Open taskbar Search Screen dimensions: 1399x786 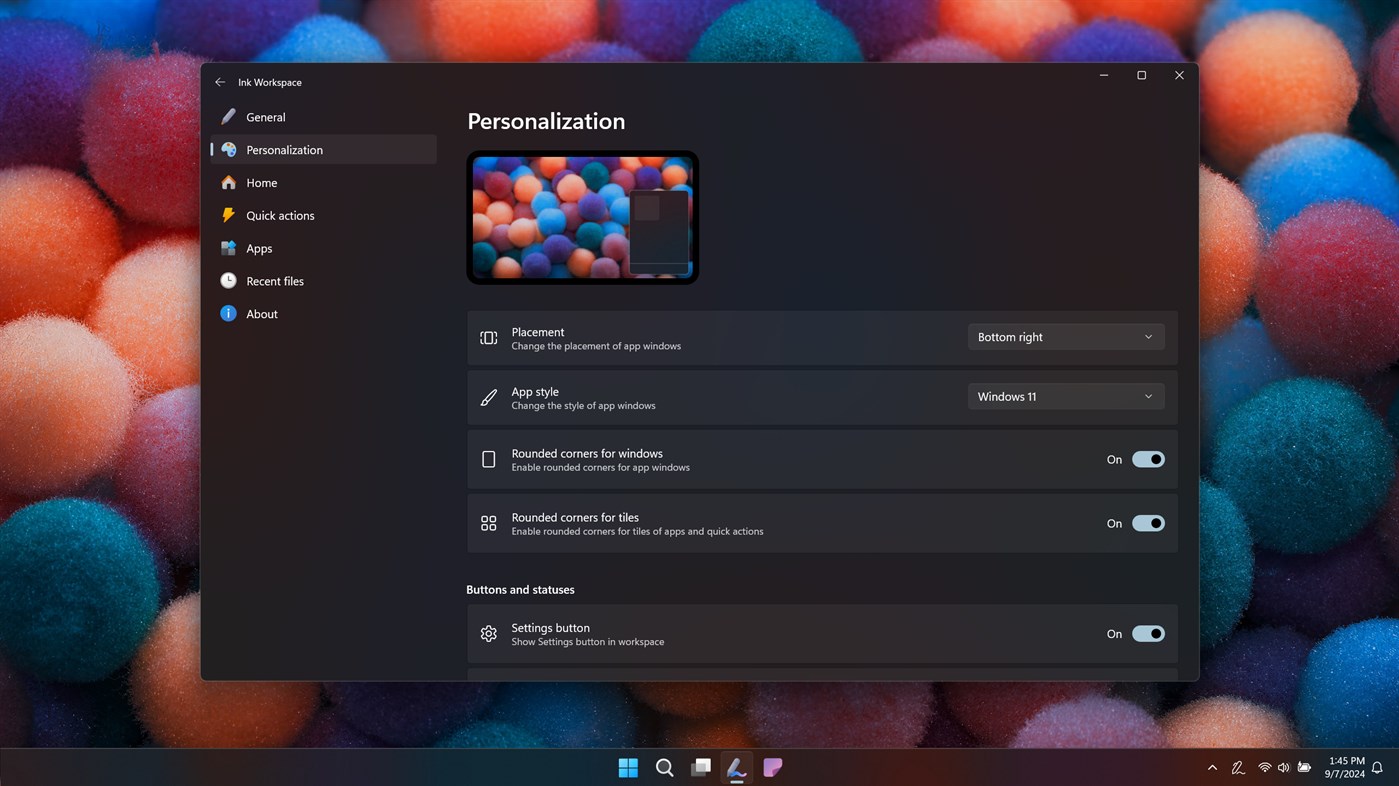[x=664, y=768]
